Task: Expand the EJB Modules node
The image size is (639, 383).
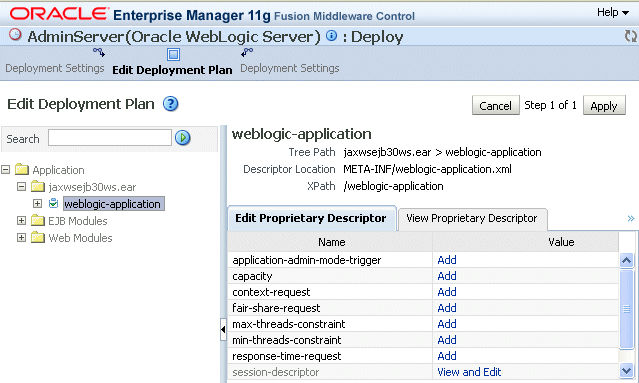Action: pos(22,220)
